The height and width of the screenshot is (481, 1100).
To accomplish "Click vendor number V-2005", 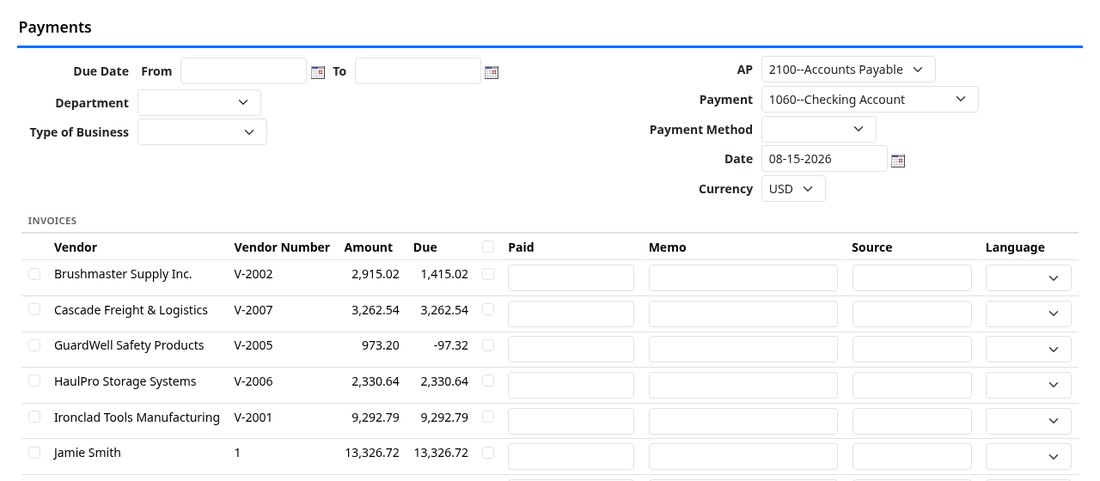I will click(253, 345).
